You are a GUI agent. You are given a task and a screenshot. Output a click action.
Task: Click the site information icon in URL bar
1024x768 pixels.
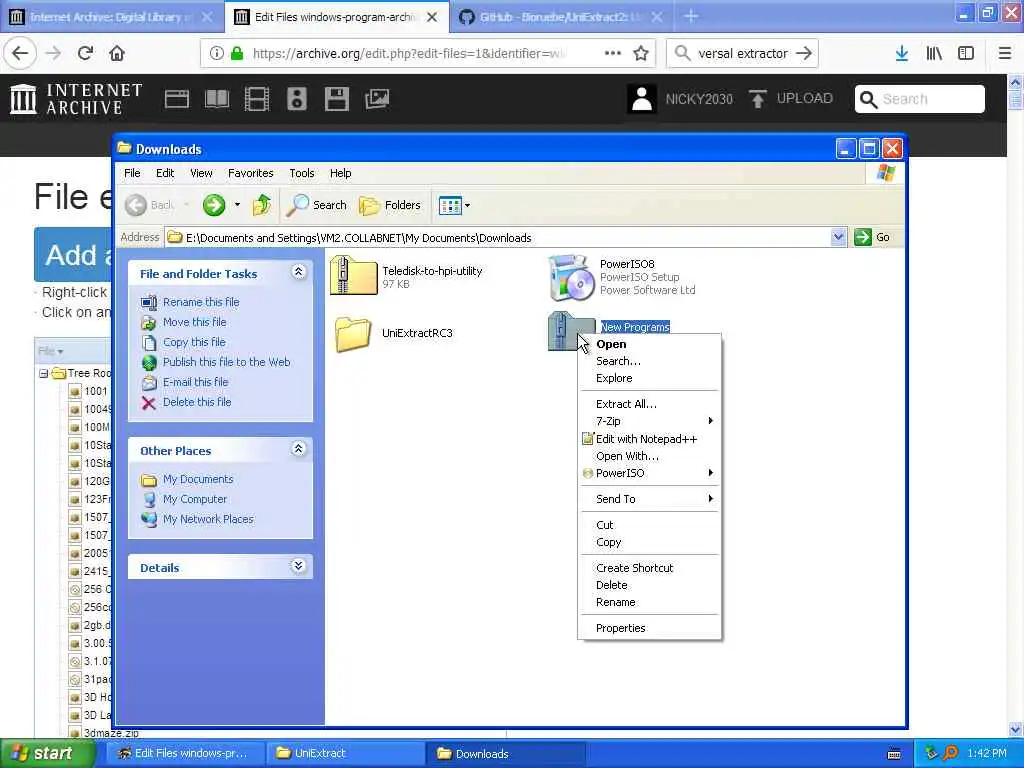coord(216,54)
